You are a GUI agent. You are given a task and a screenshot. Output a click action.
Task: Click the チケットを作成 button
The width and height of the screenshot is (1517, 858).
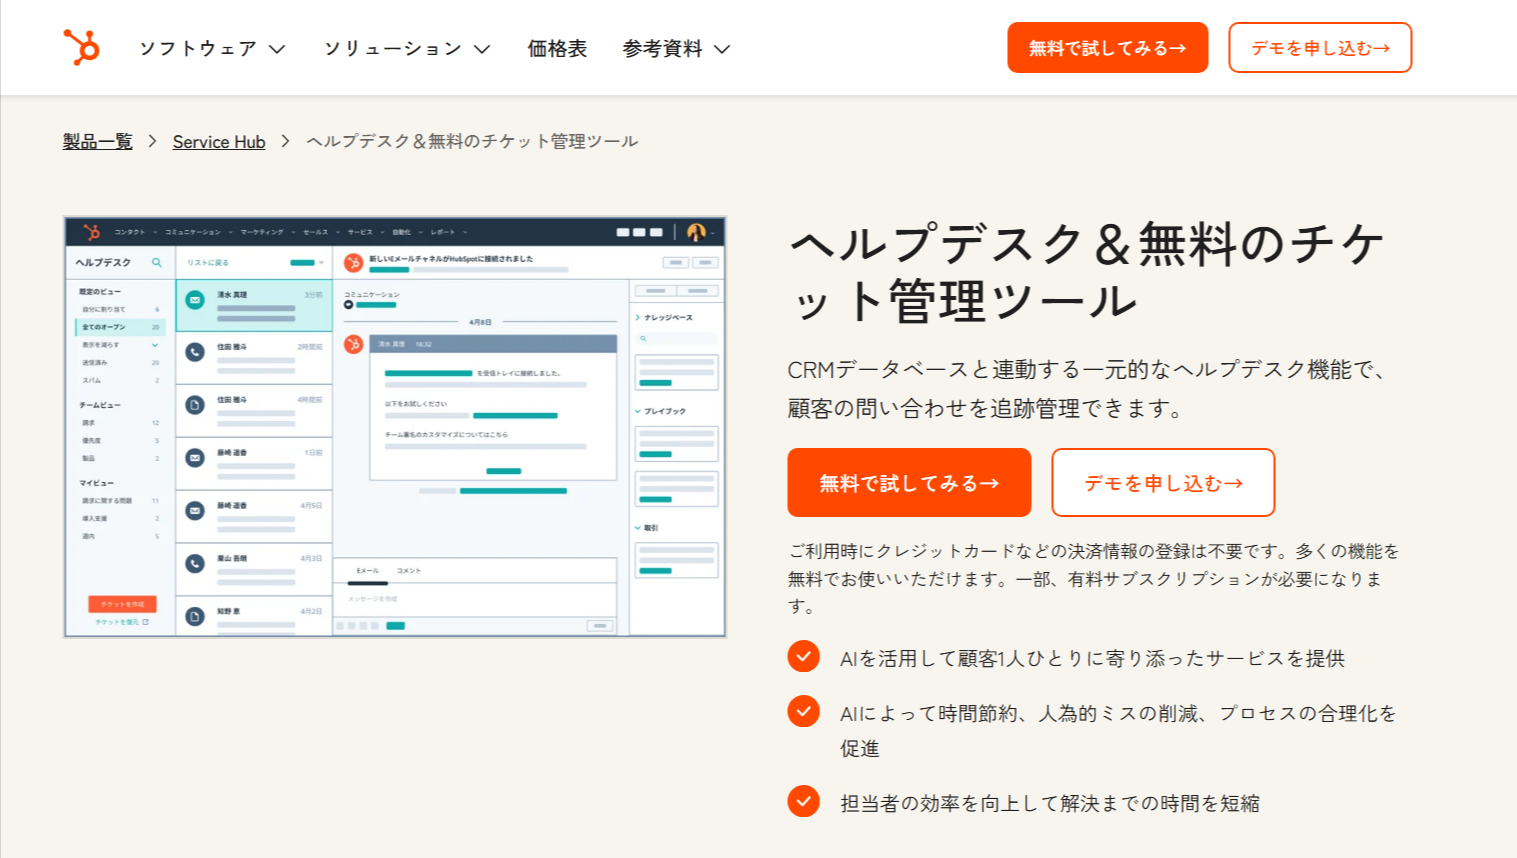pyautogui.click(x=121, y=604)
